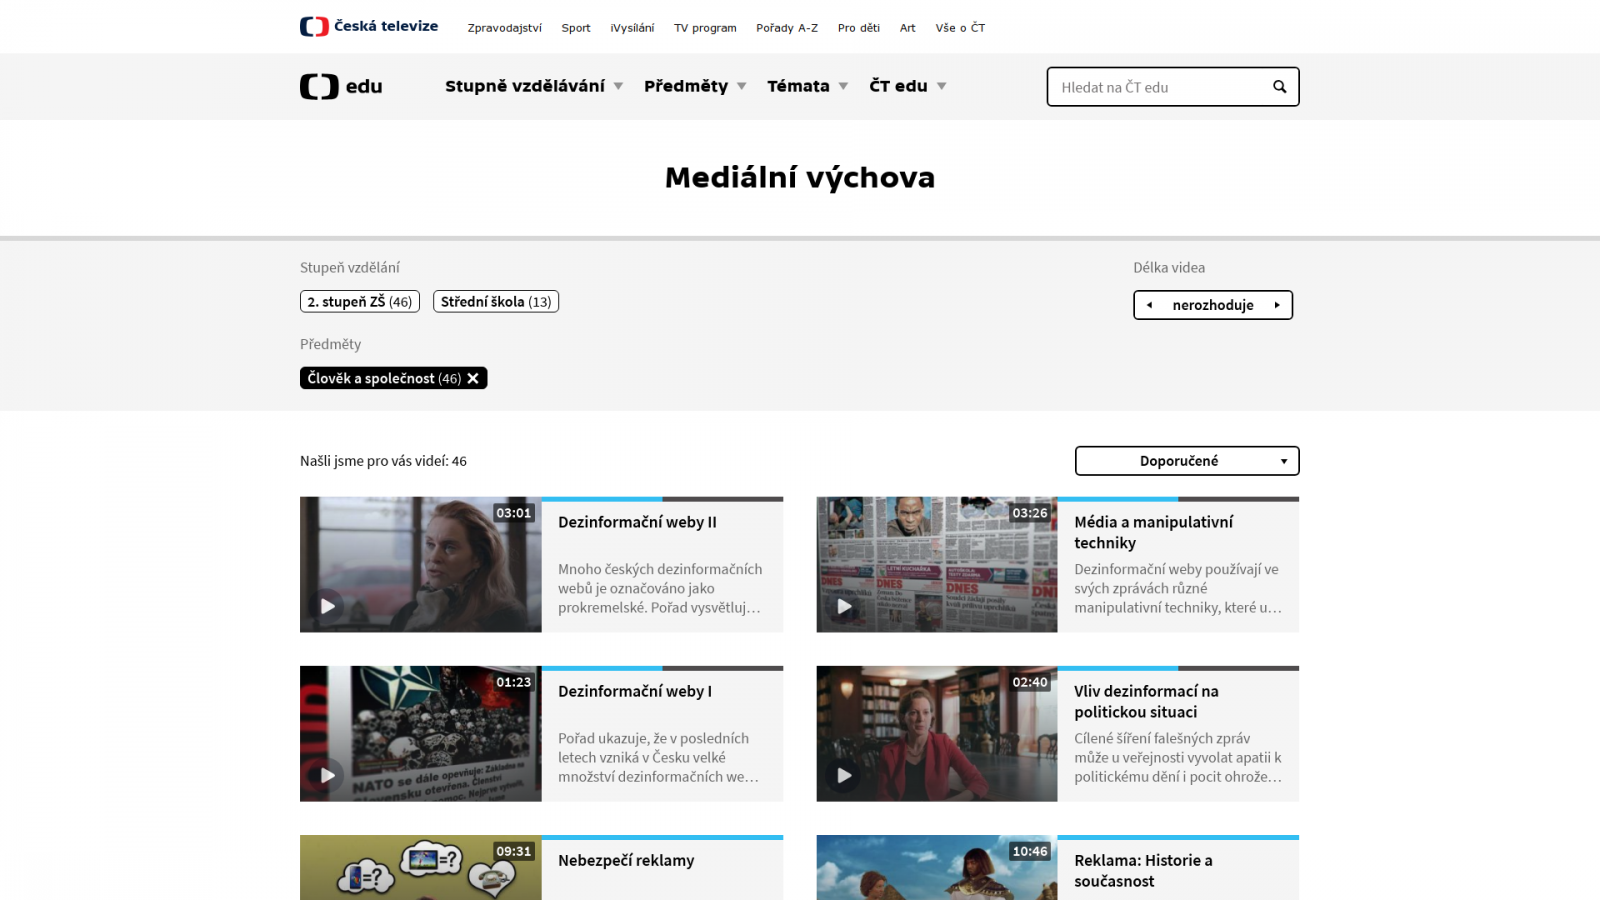Open the Dezinformační weby I title link
1600x900 pixels.
[635, 691]
